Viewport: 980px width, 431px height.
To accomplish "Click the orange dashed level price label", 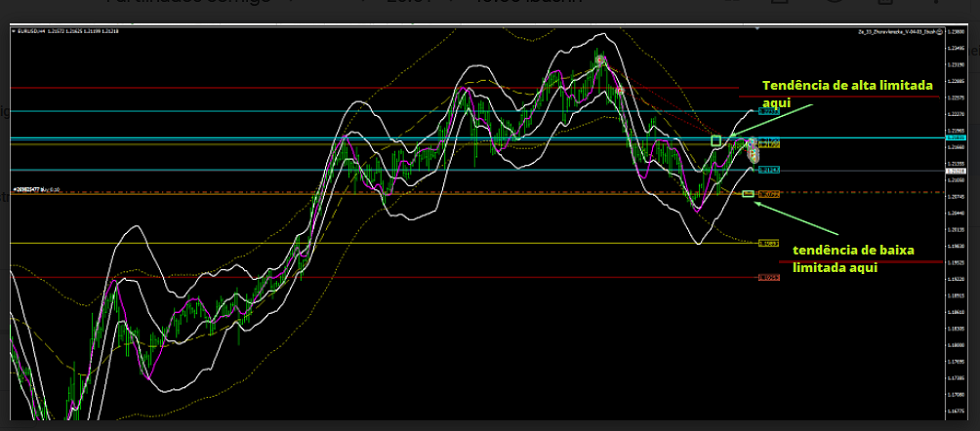I will pos(768,193).
